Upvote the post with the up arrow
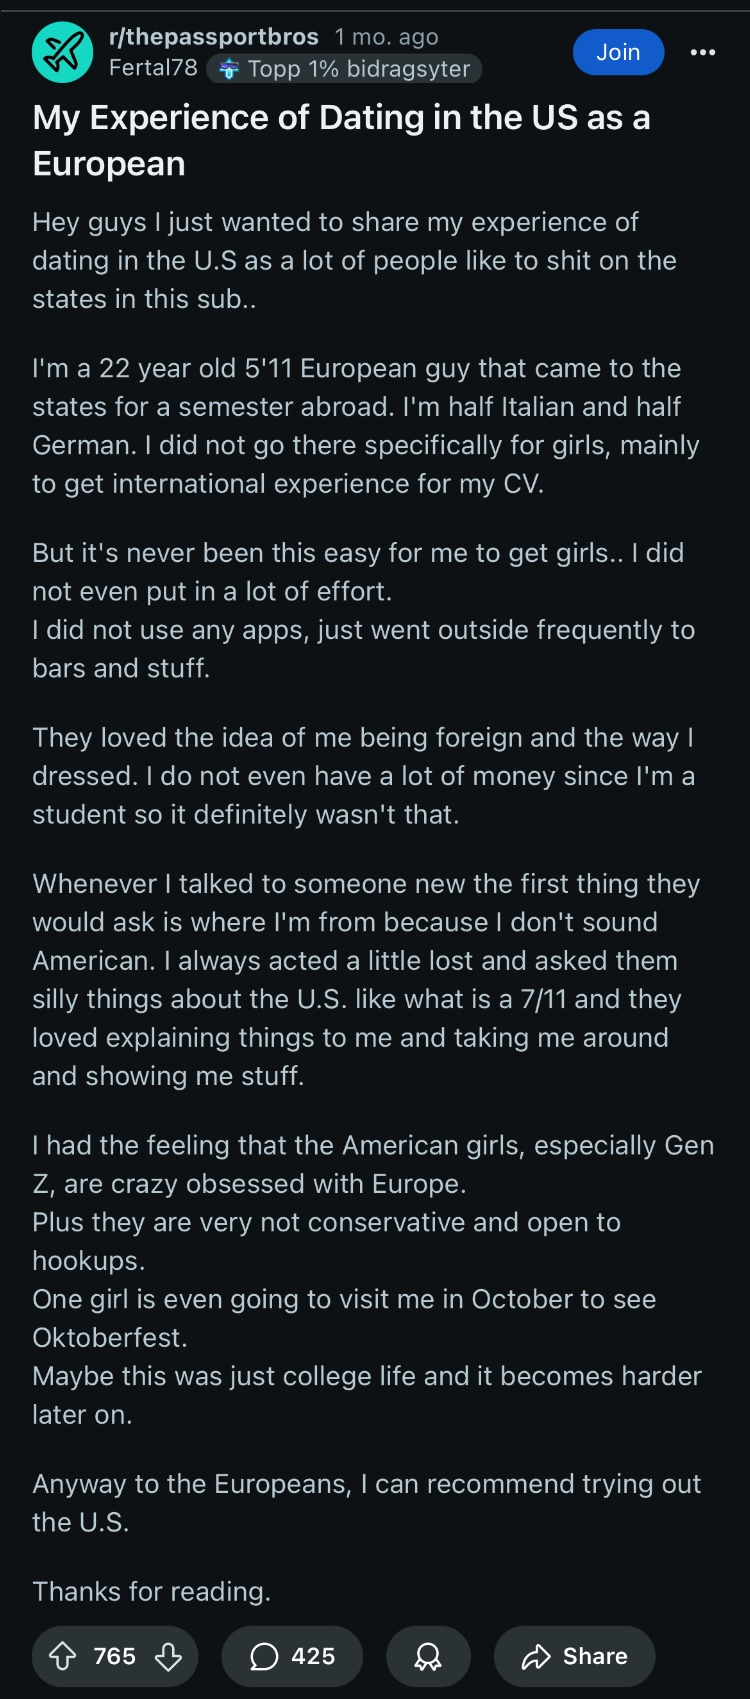The image size is (750, 1699). tap(63, 1657)
